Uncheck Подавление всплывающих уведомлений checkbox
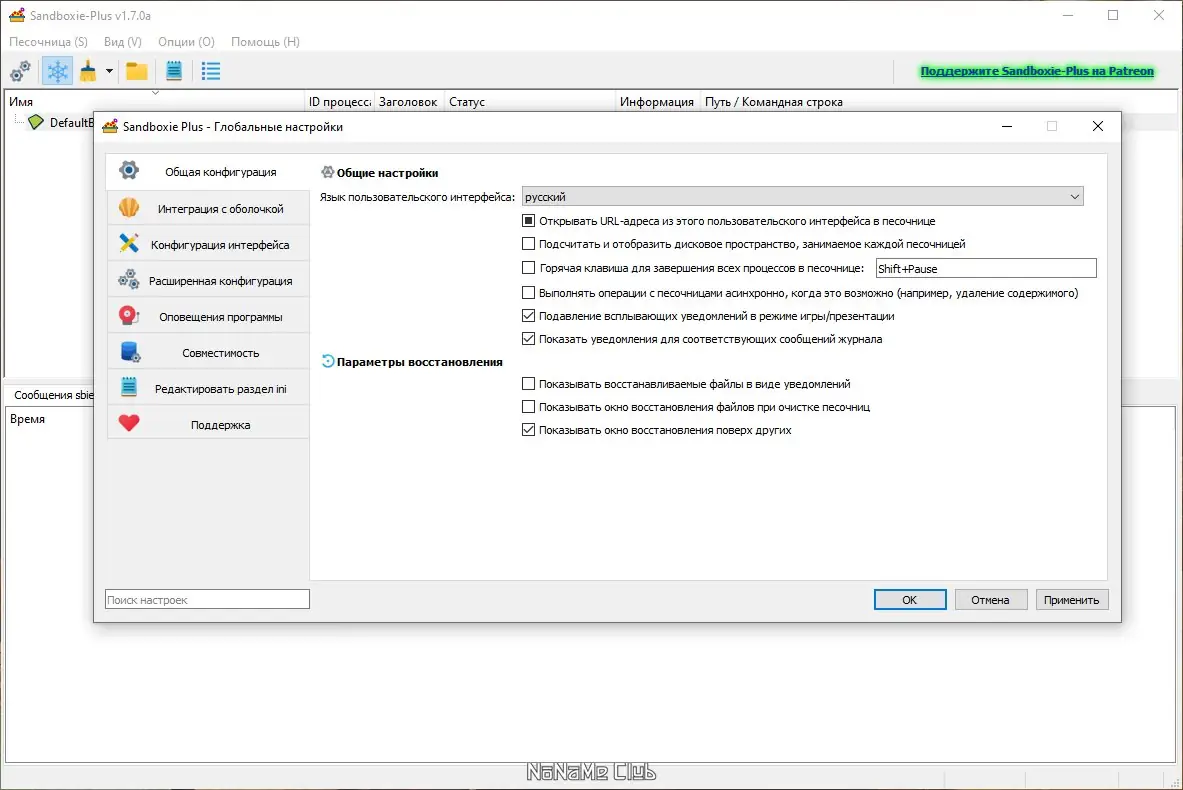Viewport: 1183px width, 790px height. pyautogui.click(x=528, y=315)
